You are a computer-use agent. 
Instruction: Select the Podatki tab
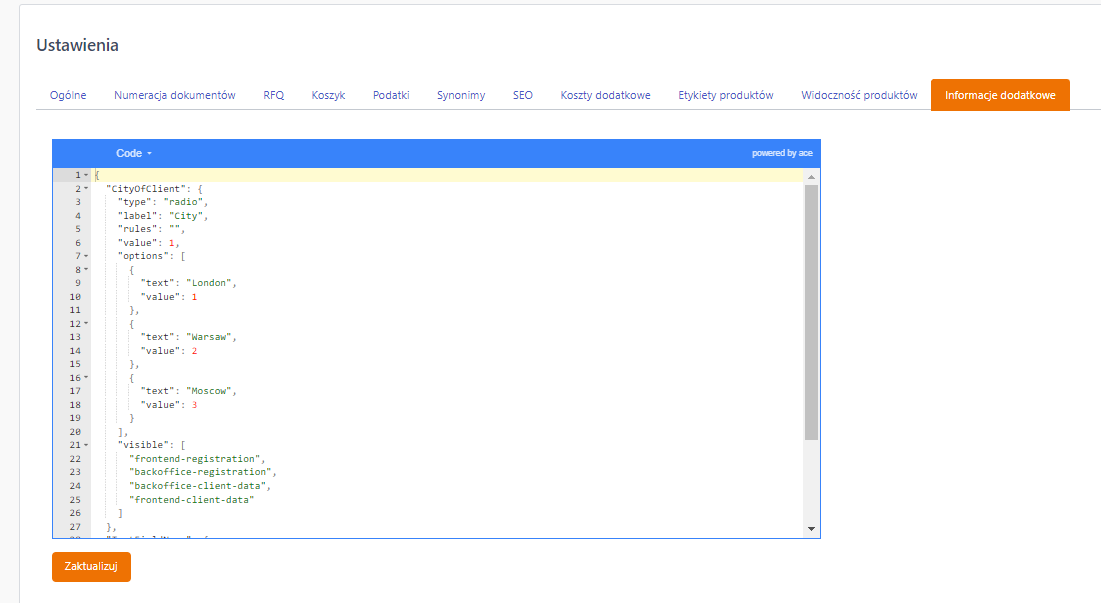click(x=391, y=95)
